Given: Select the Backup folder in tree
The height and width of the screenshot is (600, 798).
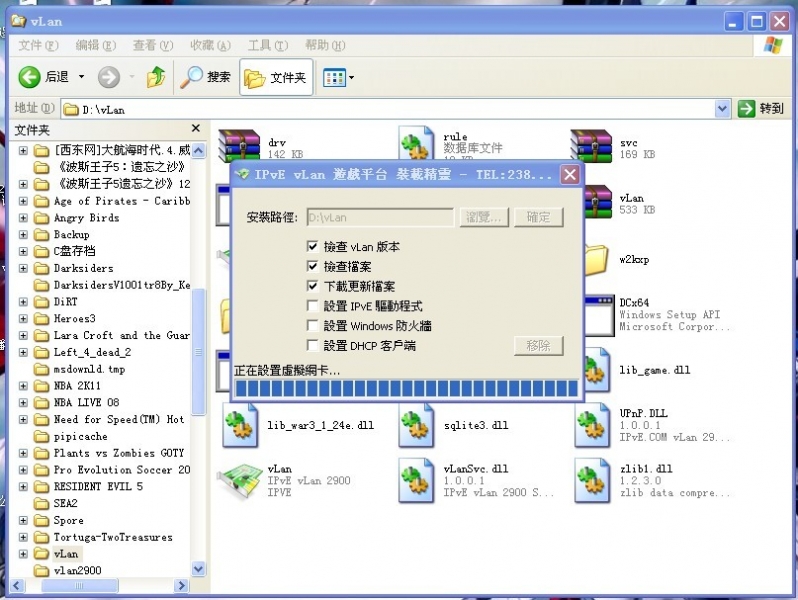Looking at the screenshot, I should 71,235.
